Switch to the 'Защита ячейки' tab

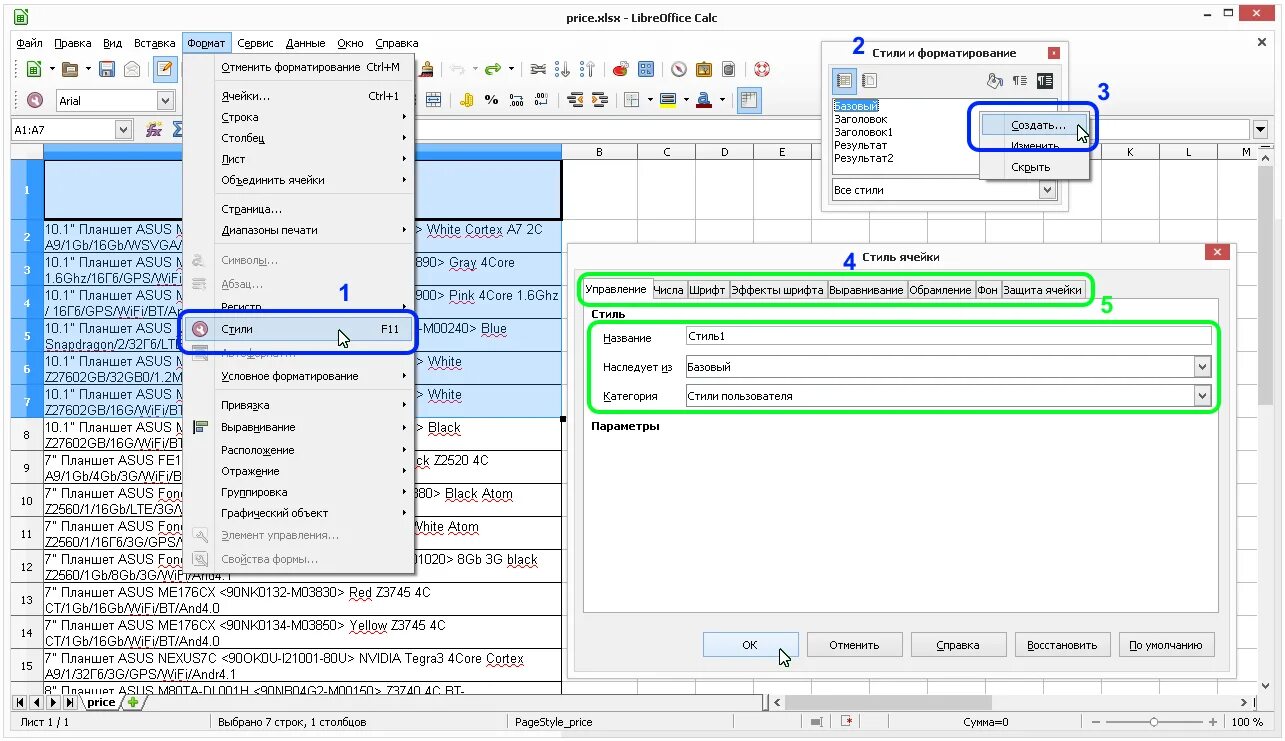point(1043,290)
